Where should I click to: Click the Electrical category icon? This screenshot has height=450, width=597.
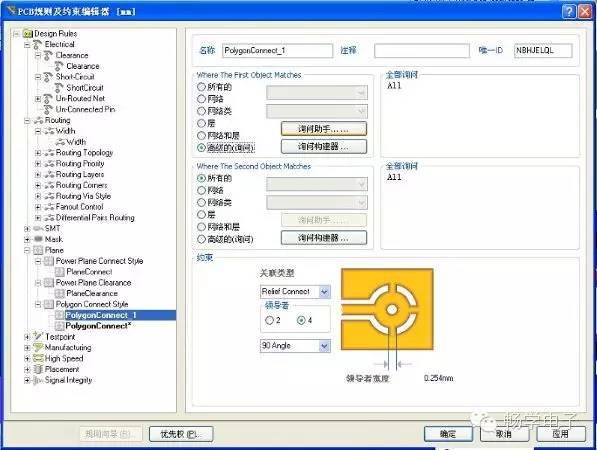pyautogui.click(x=37, y=45)
